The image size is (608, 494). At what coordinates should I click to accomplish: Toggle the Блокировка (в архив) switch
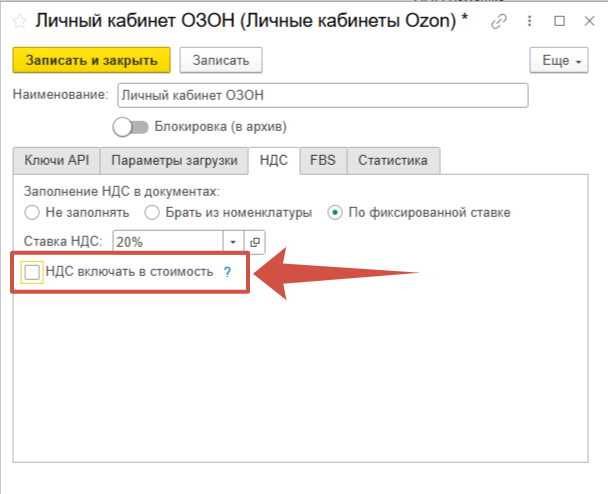pos(130,127)
